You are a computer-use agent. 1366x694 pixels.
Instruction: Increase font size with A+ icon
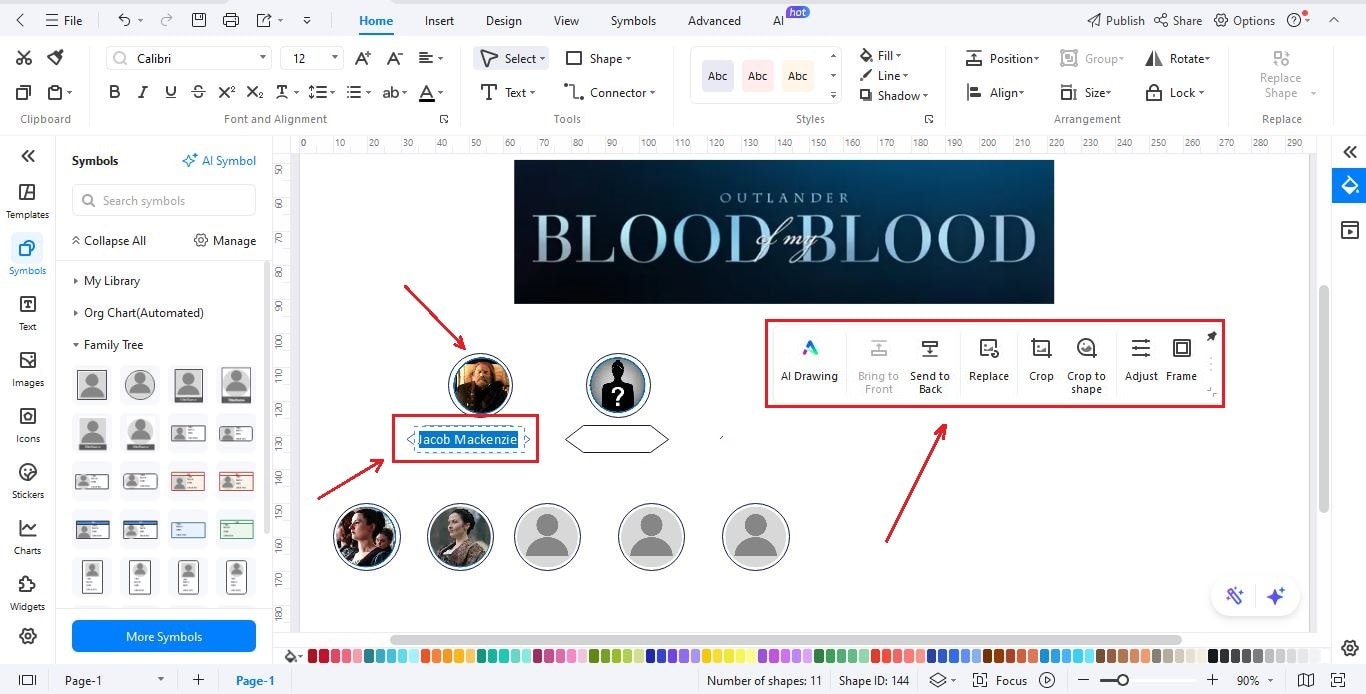click(363, 58)
